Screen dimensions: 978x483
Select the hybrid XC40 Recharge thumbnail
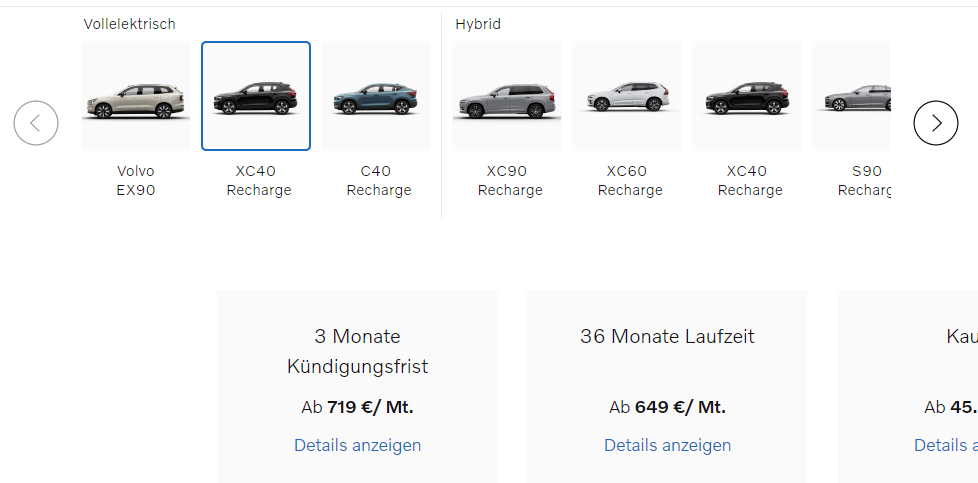747,96
